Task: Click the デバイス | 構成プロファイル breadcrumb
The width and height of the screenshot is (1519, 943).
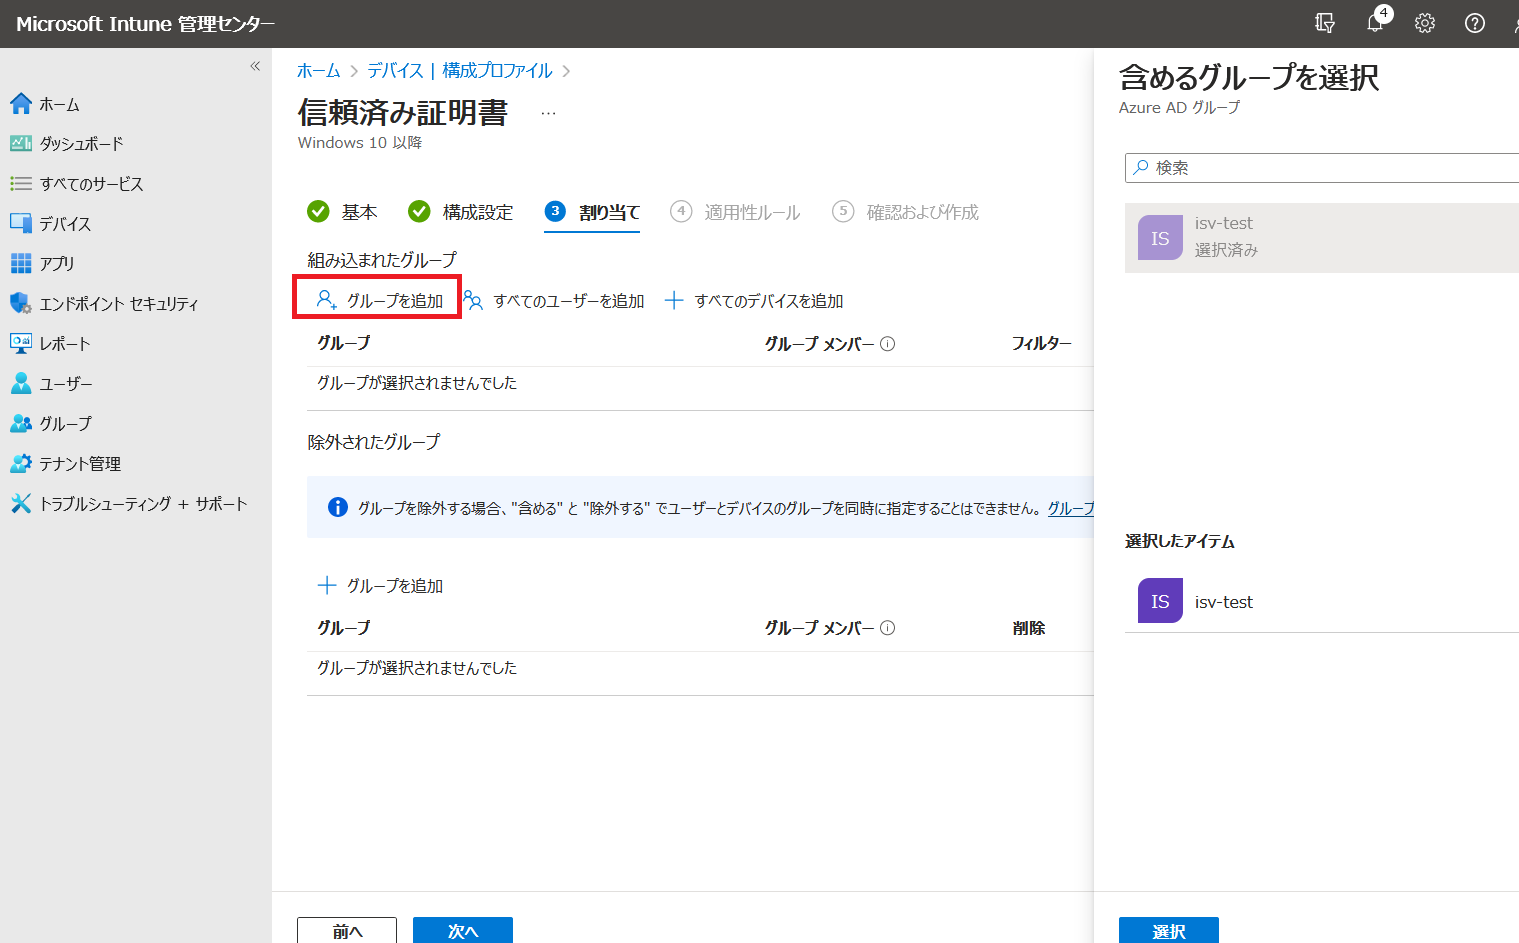Action: click(x=460, y=71)
